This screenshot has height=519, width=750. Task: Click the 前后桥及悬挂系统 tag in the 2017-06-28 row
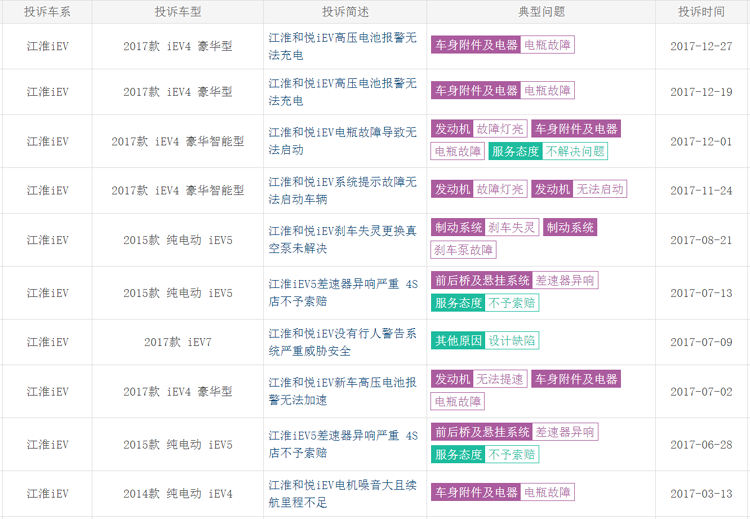click(482, 432)
